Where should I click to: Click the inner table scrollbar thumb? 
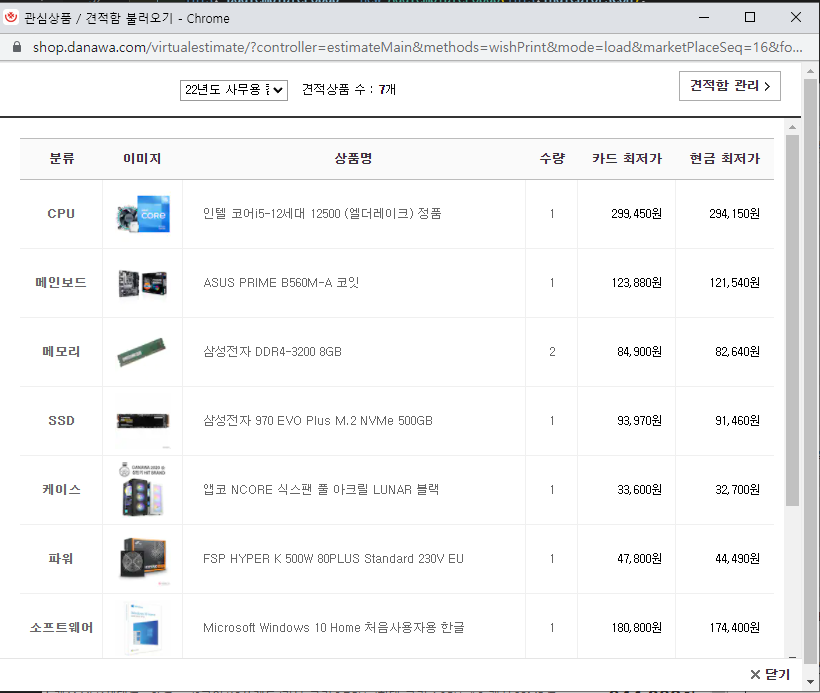point(792,320)
